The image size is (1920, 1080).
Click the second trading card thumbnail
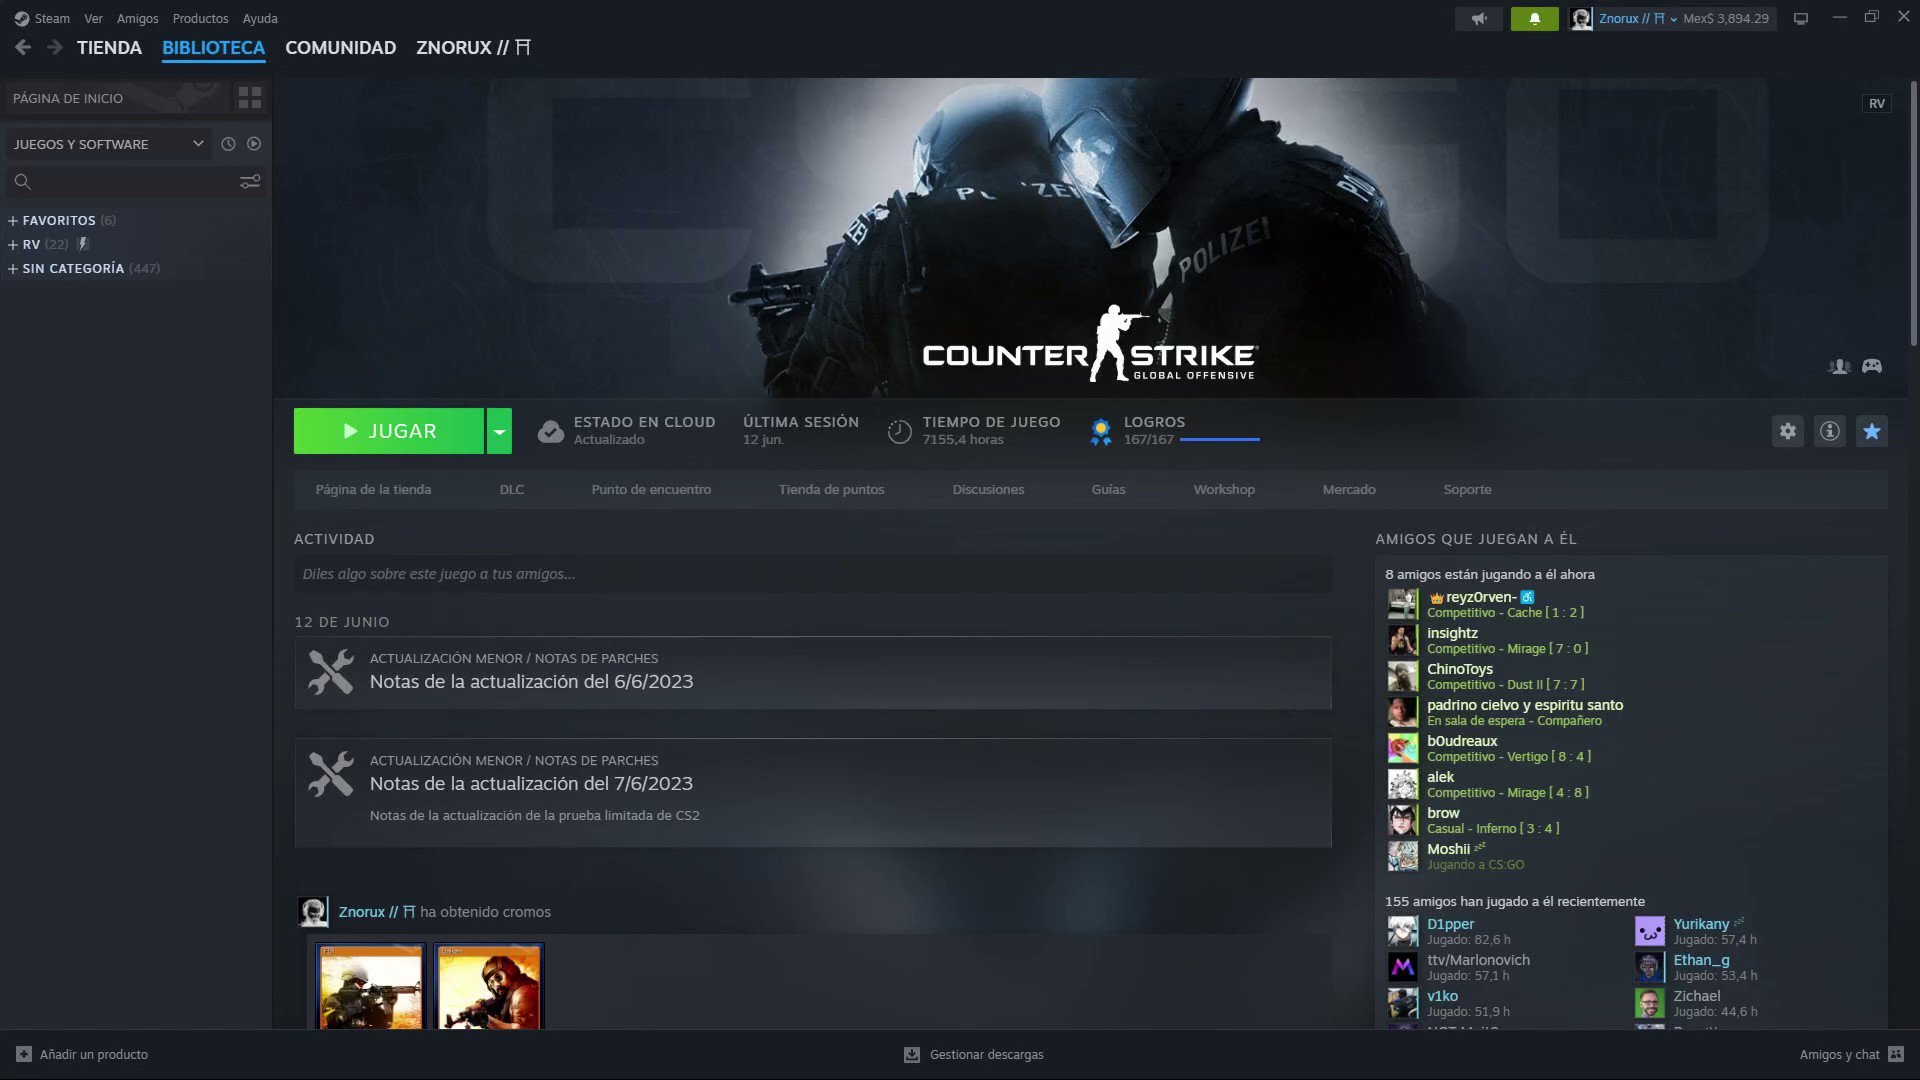[489, 986]
